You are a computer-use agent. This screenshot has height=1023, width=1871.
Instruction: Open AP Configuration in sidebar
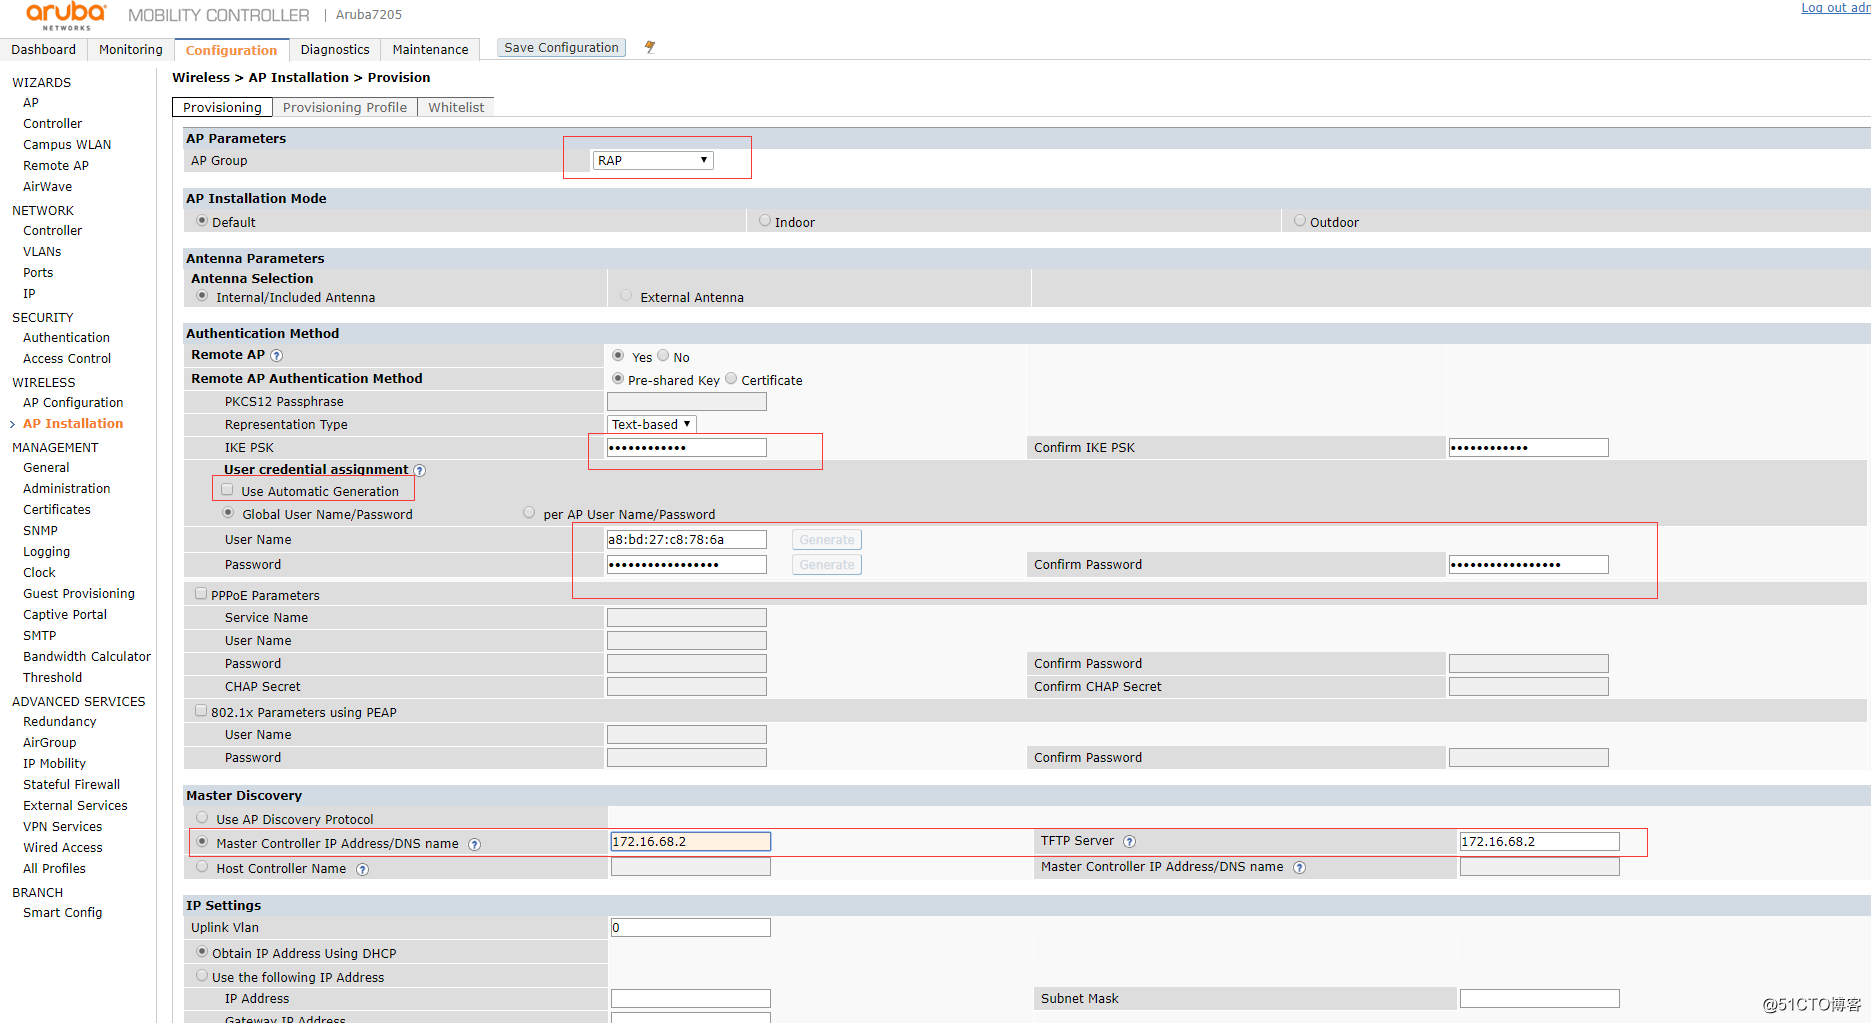point(73,403)
